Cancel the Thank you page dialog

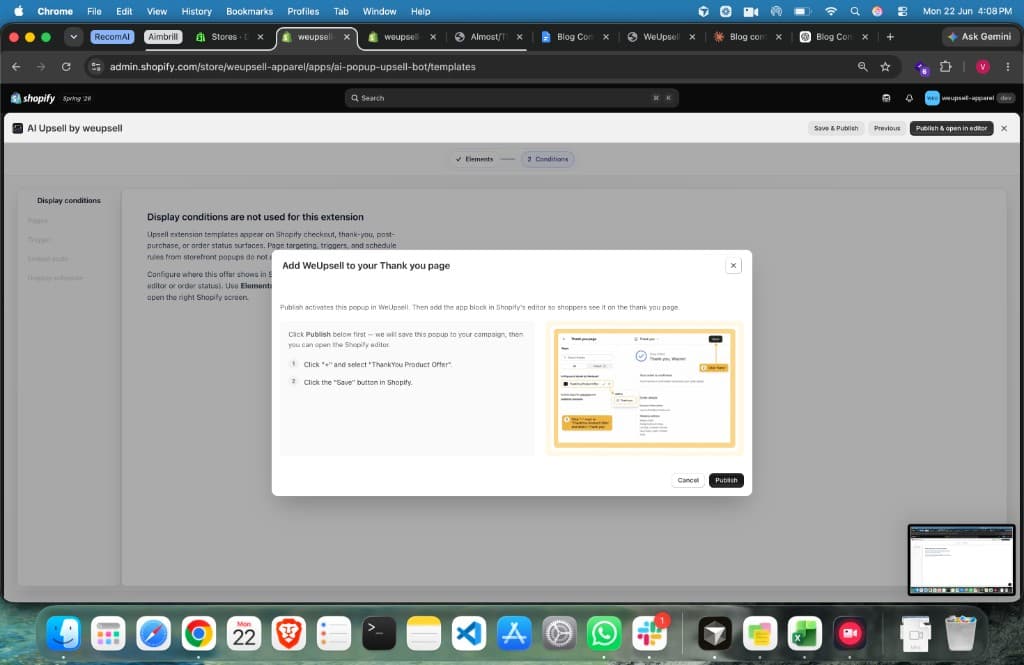tap(688, 480)
